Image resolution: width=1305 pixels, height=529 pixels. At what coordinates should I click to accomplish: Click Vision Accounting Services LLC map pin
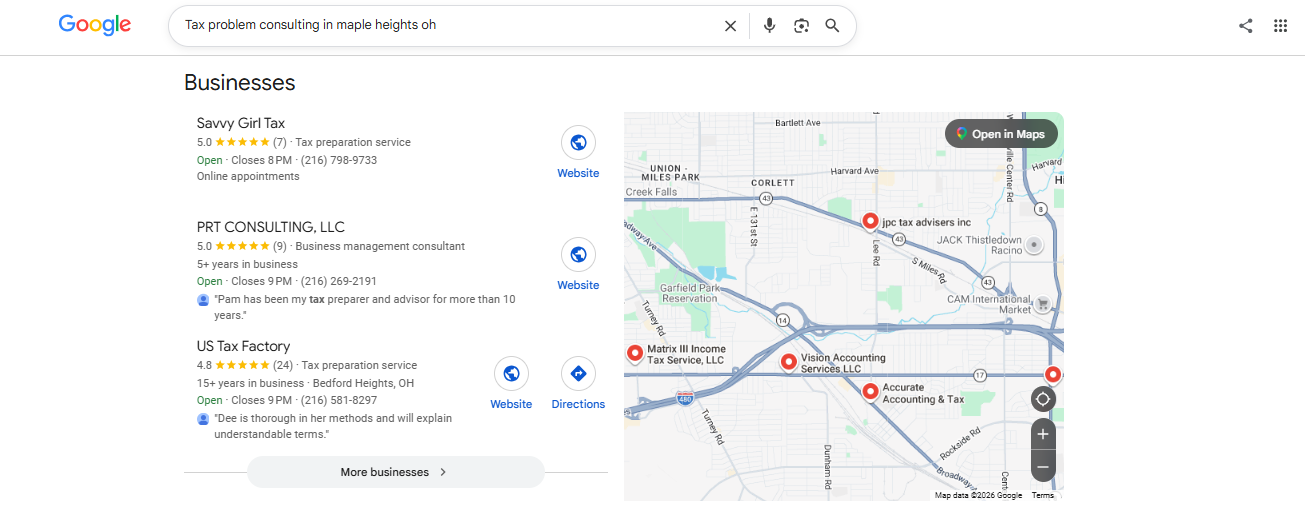coord(788,361)
